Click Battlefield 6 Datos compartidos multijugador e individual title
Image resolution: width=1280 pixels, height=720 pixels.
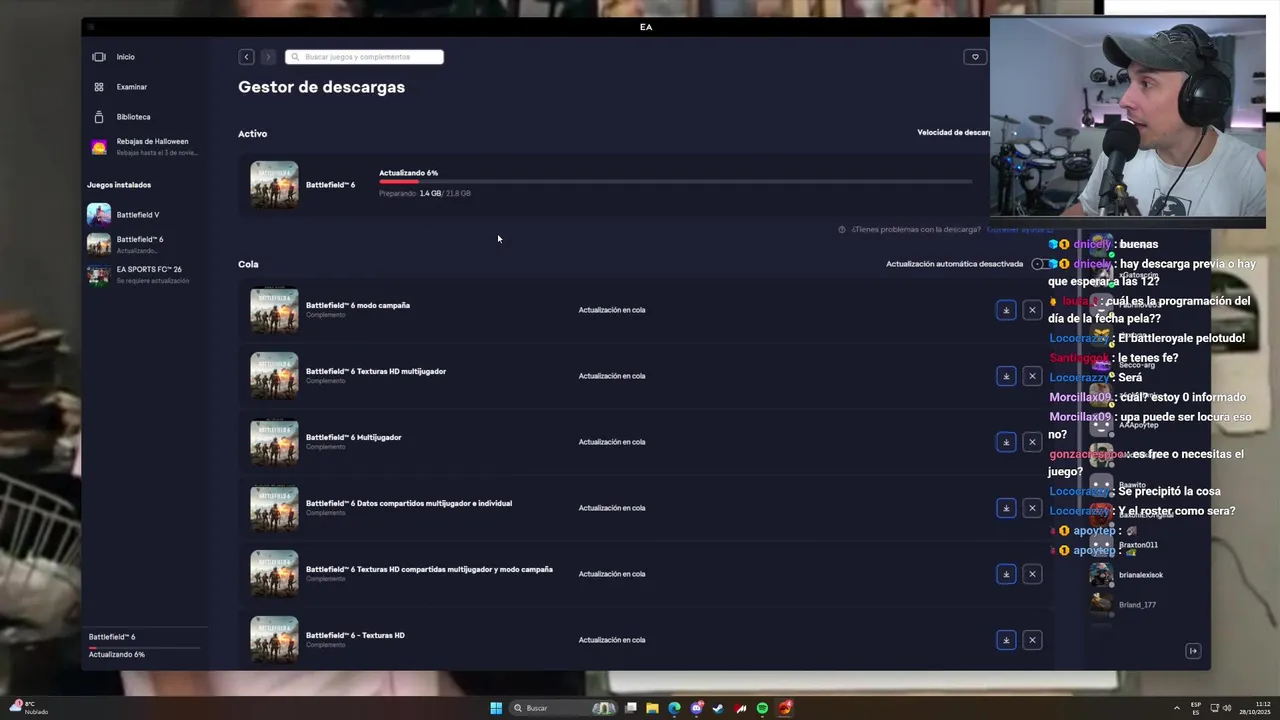coord(409,503)
